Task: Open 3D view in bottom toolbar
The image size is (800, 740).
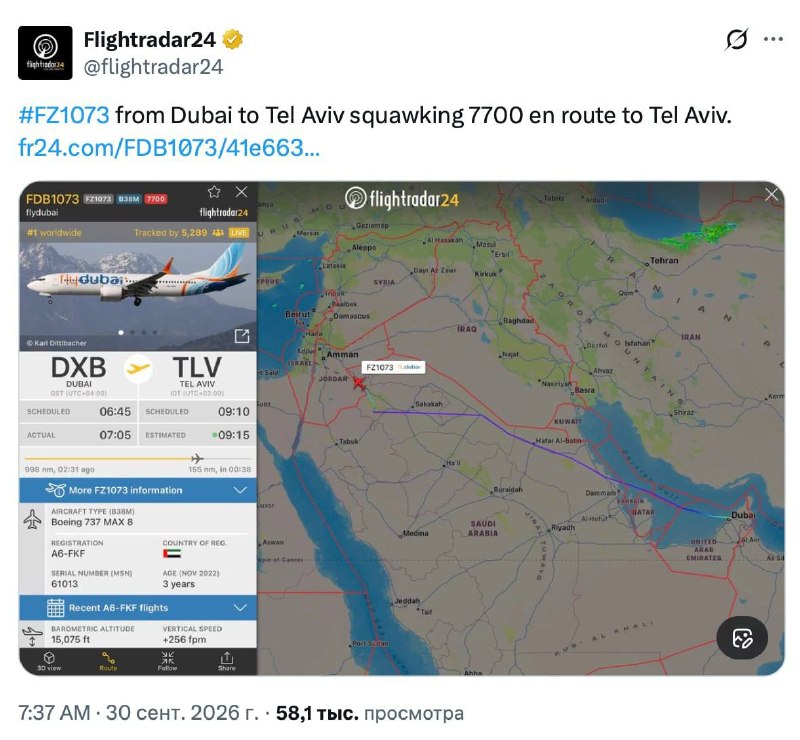Action: point(49,661)
